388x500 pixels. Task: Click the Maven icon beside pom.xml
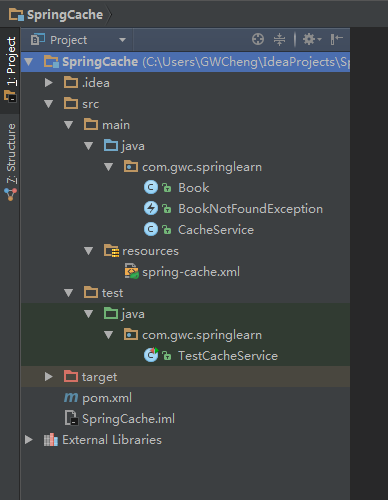point(71,397)
